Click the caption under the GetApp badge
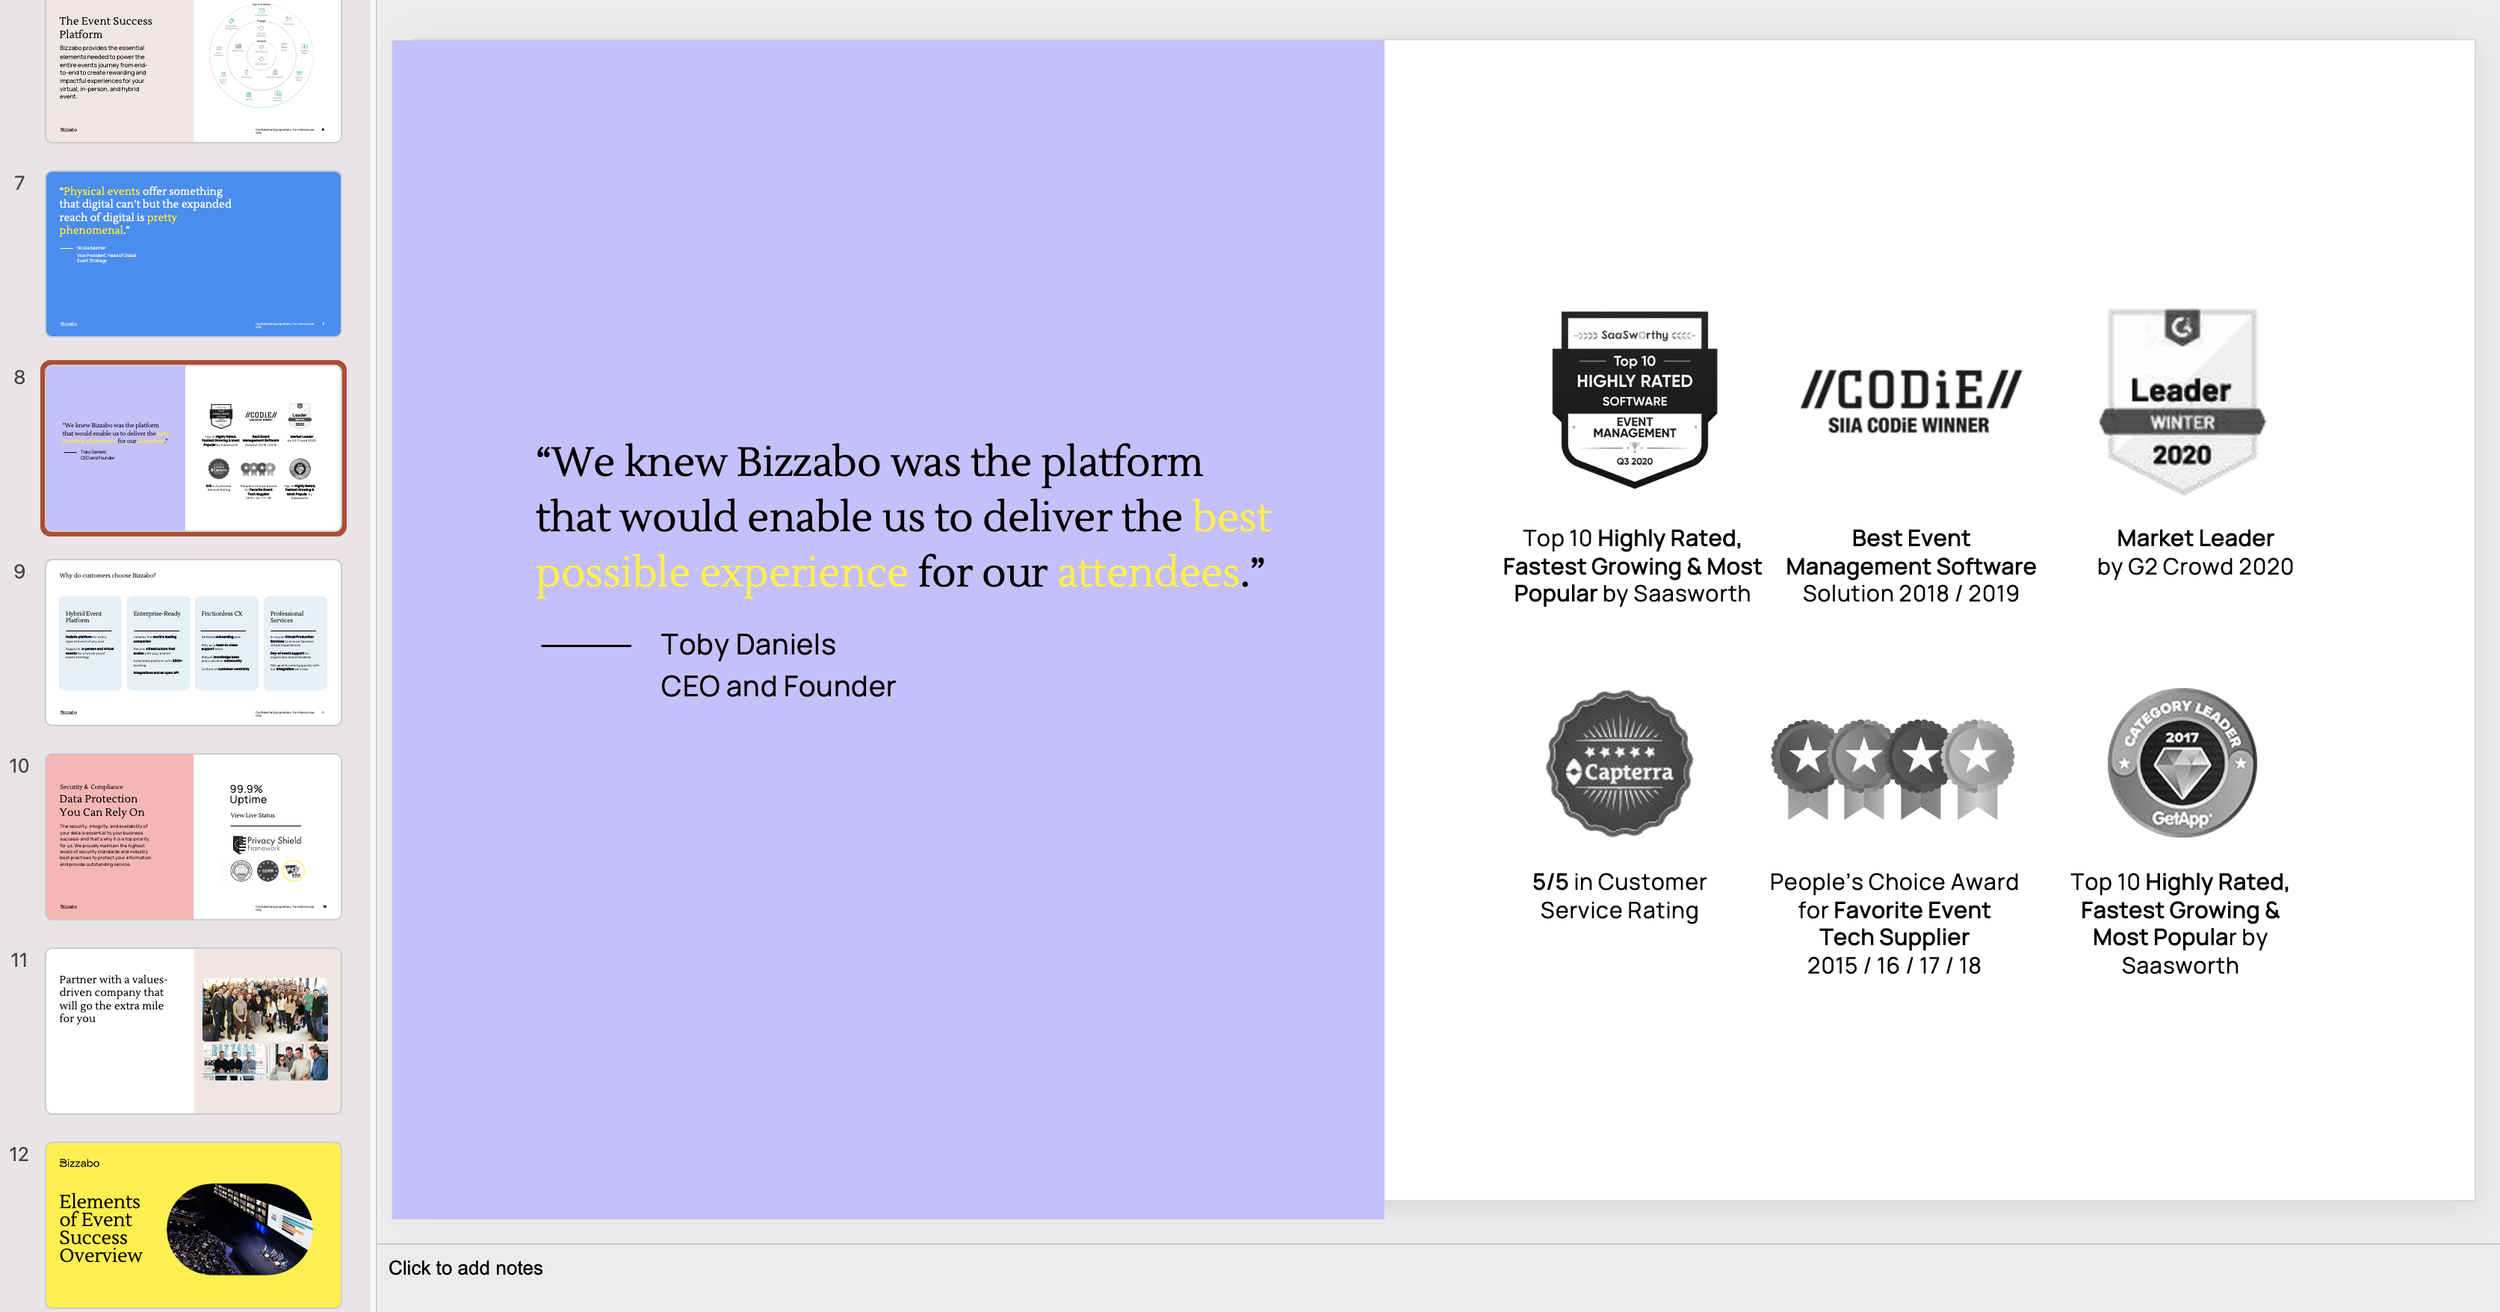The width and height of the screenshot is (2500, 1312). point(2180,924)
